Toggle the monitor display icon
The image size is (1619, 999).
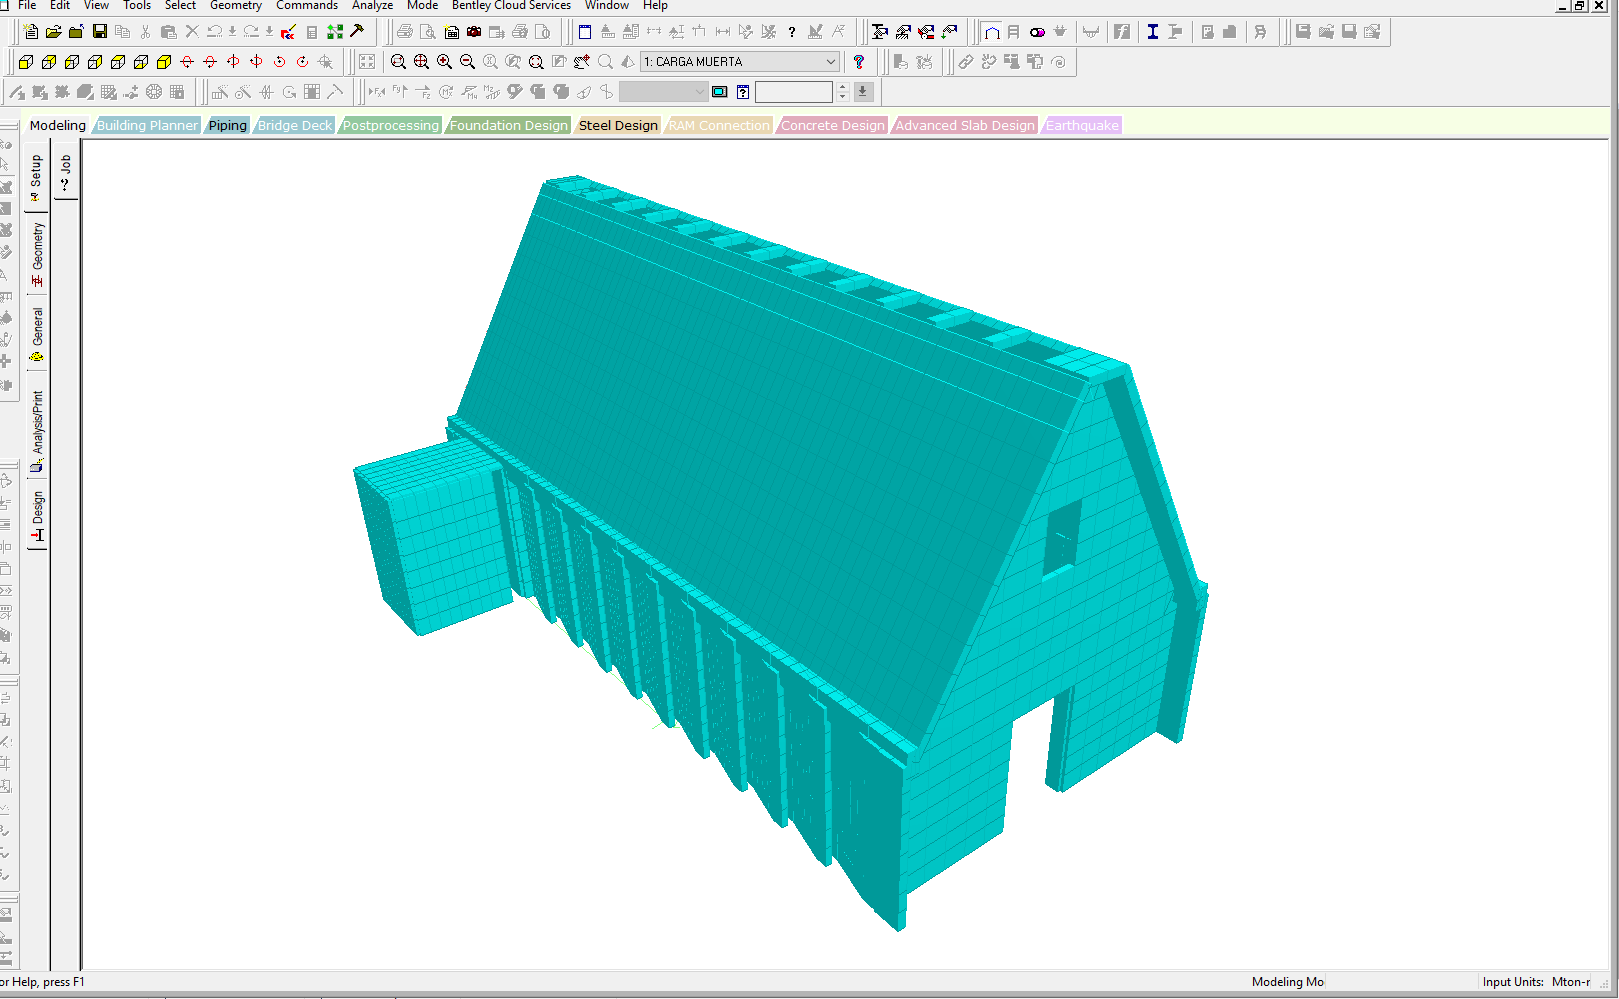720,92
